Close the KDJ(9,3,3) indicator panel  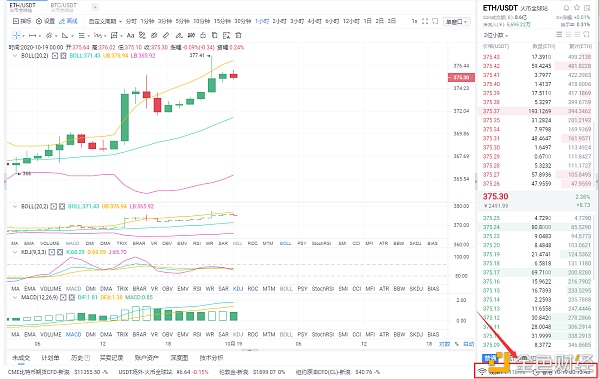tap(60, 252)
